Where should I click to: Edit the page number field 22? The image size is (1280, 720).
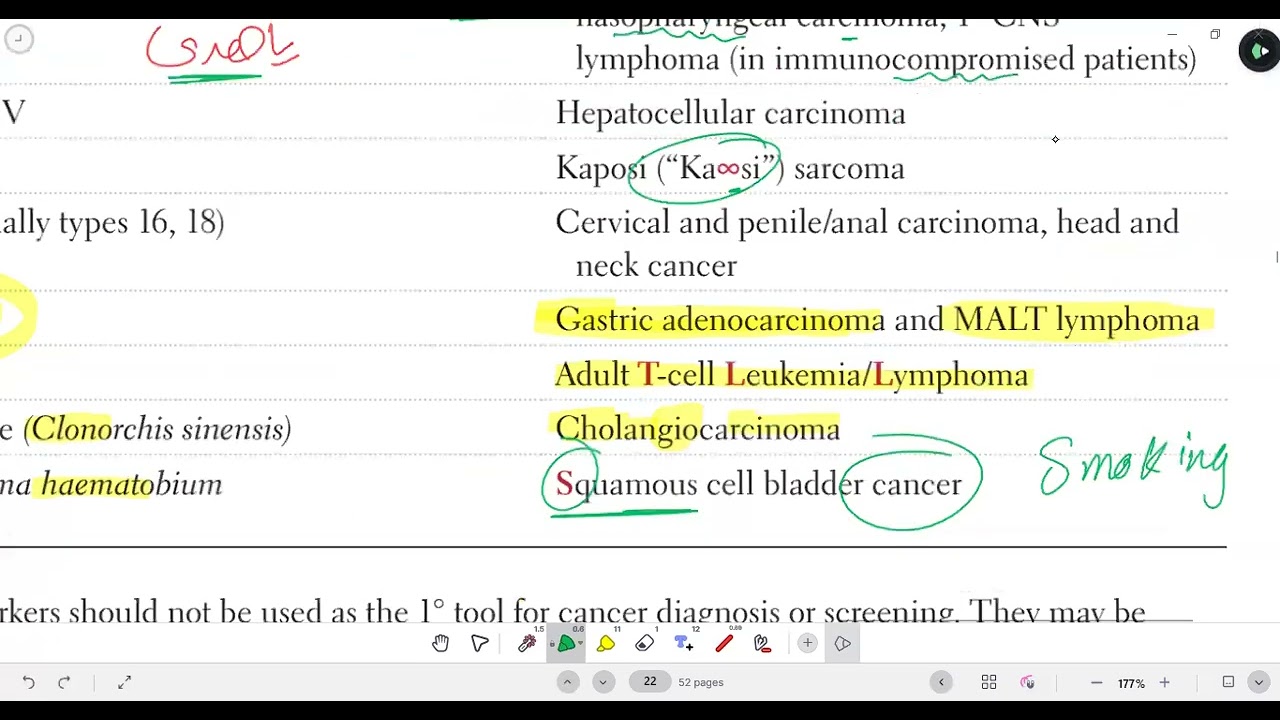tap(650, 682)
